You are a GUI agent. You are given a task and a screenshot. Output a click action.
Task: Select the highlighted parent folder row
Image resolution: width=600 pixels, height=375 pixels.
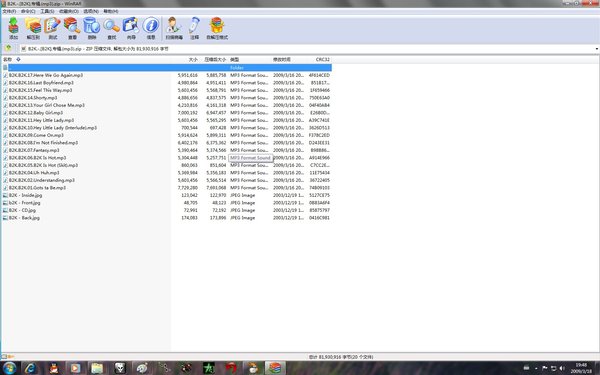[166, 68]
